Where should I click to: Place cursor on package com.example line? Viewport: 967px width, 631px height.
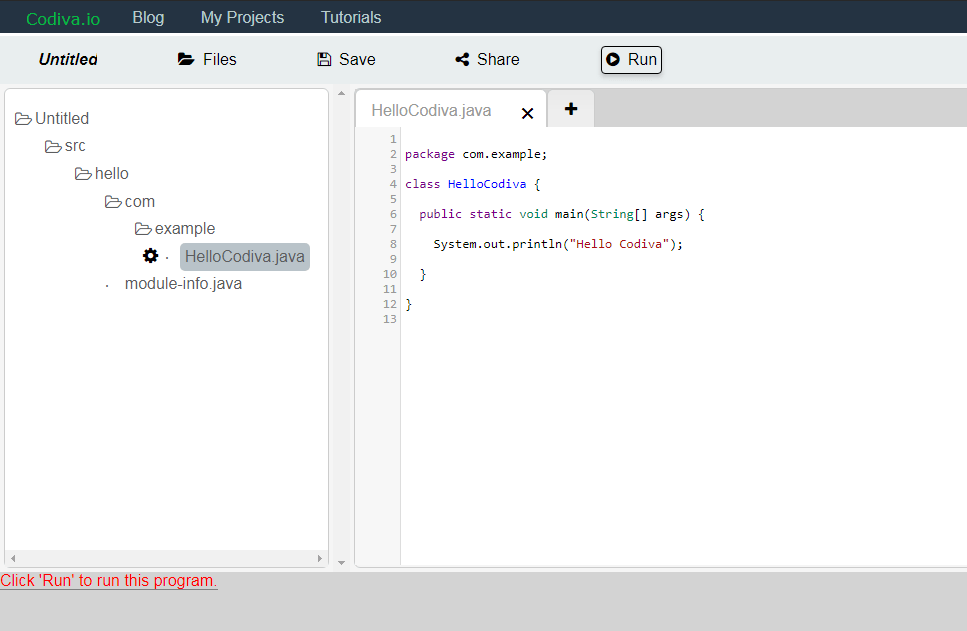point(475,154)
